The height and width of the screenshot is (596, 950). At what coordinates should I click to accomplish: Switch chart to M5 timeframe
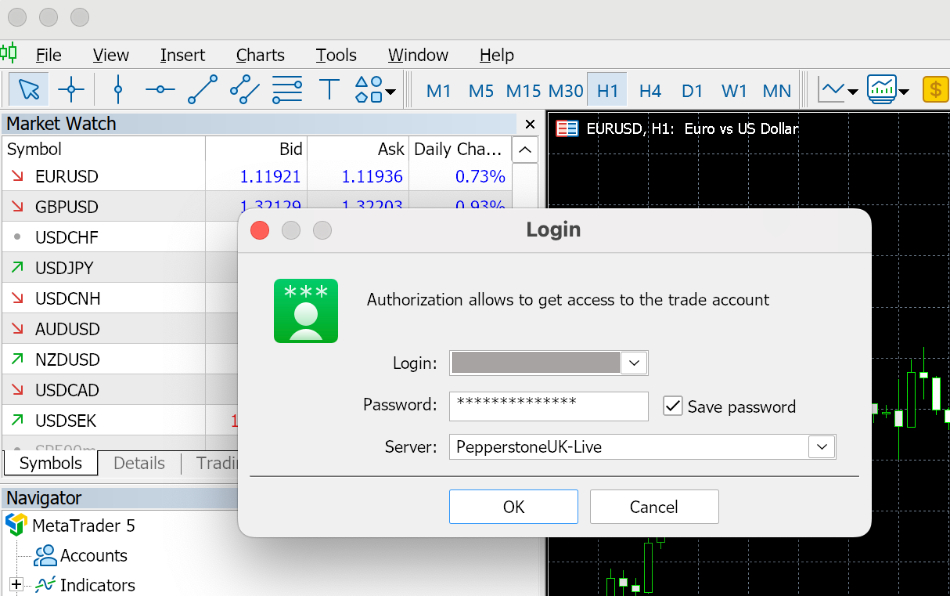[x=481, y=91]
